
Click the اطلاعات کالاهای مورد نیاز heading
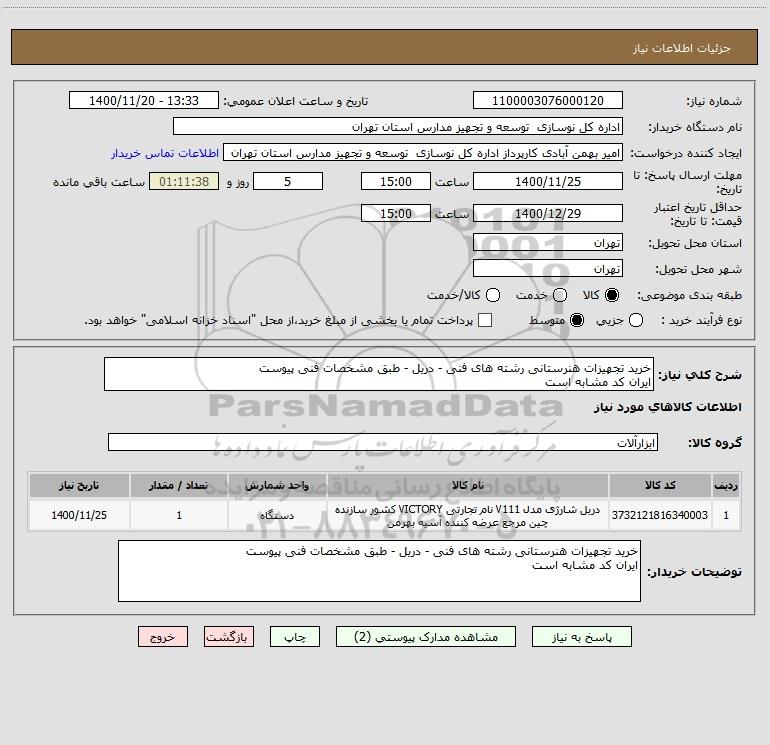tap(668, 407)
